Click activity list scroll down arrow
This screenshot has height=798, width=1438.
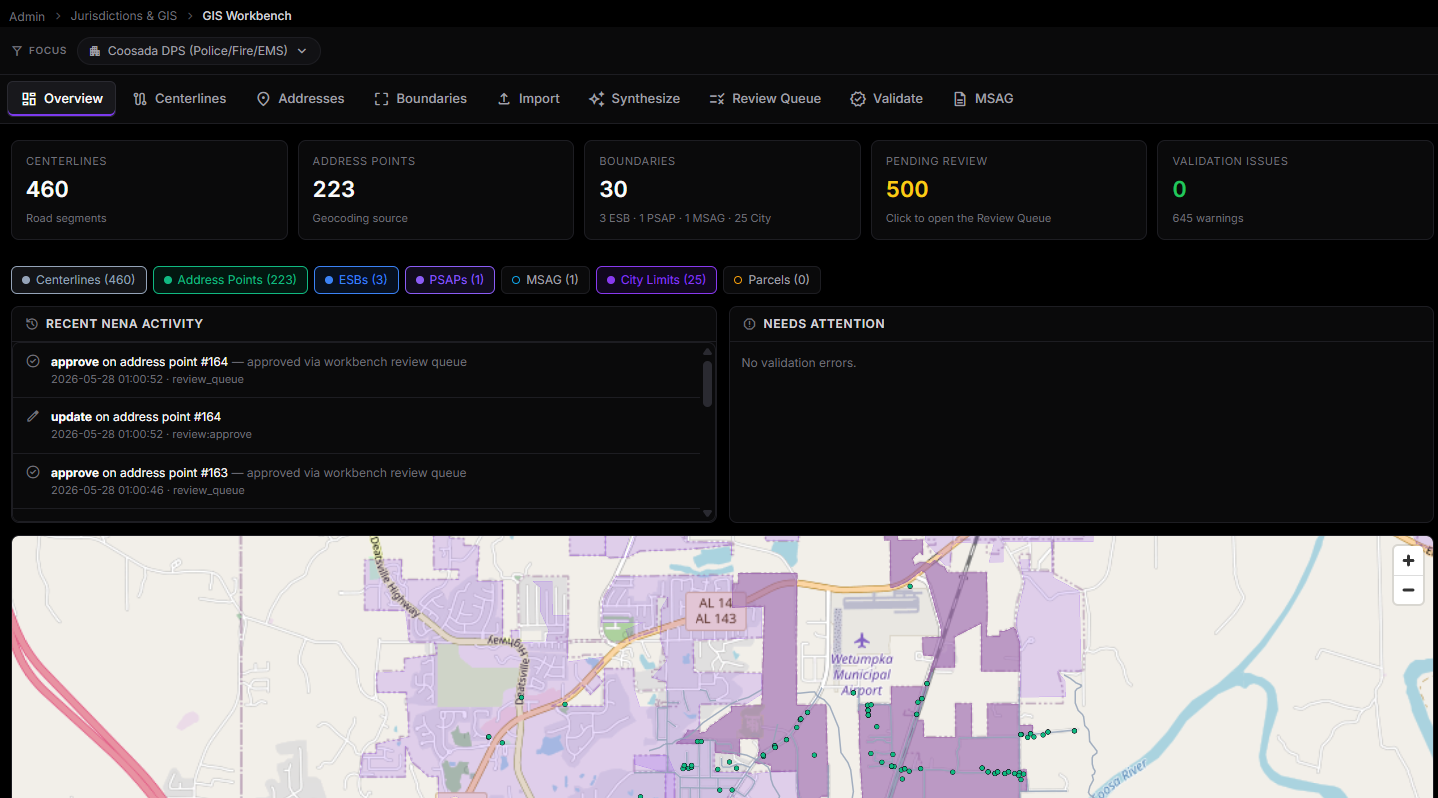tap(708, 513)
